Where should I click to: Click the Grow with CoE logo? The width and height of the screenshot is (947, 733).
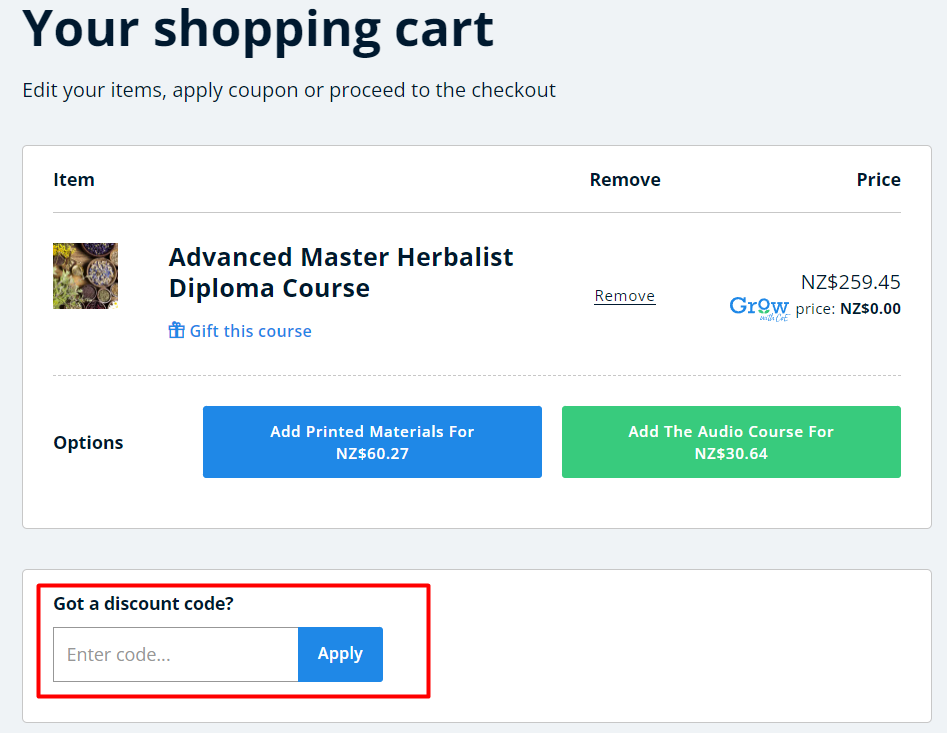point(759,309)
